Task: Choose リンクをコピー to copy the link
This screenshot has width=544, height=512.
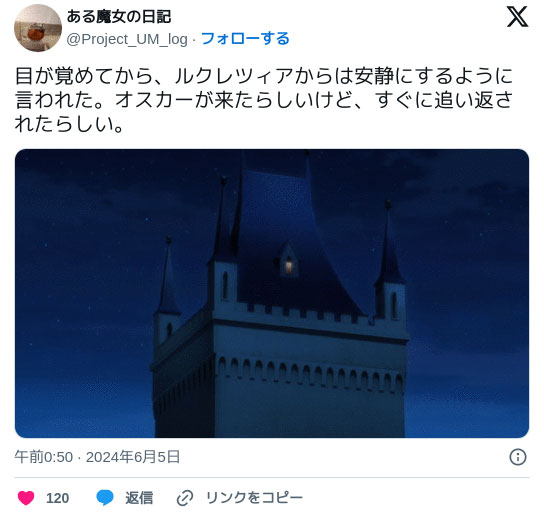Action: pyautogui.click(x=254, y=498)
